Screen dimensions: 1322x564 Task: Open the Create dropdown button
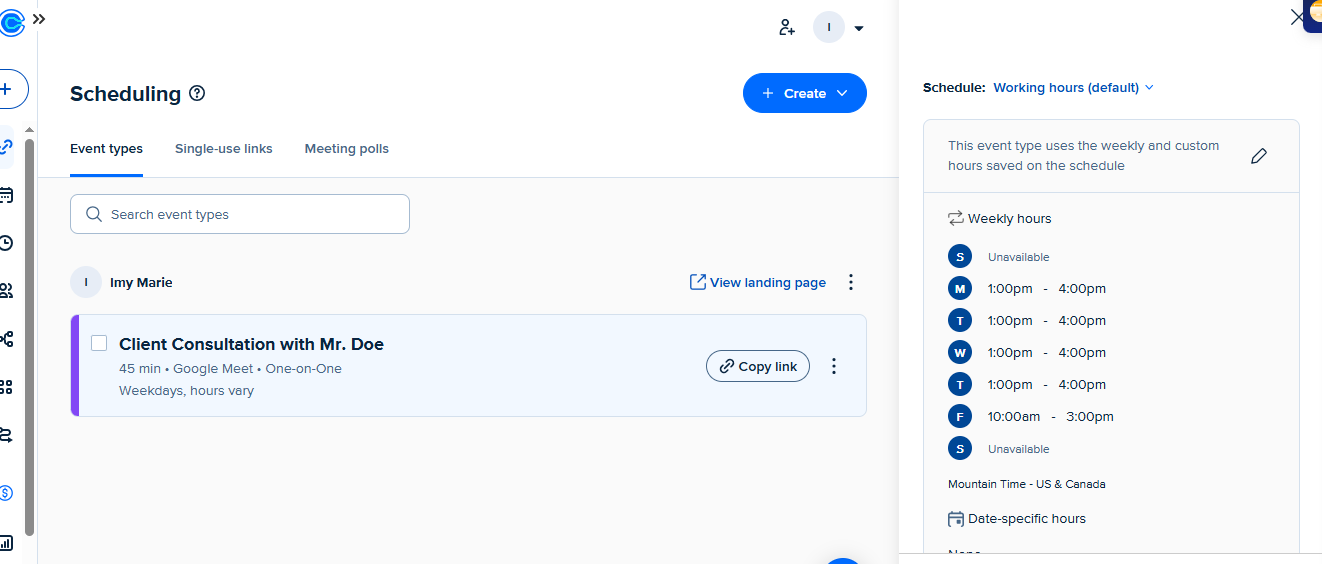[804, 93]
